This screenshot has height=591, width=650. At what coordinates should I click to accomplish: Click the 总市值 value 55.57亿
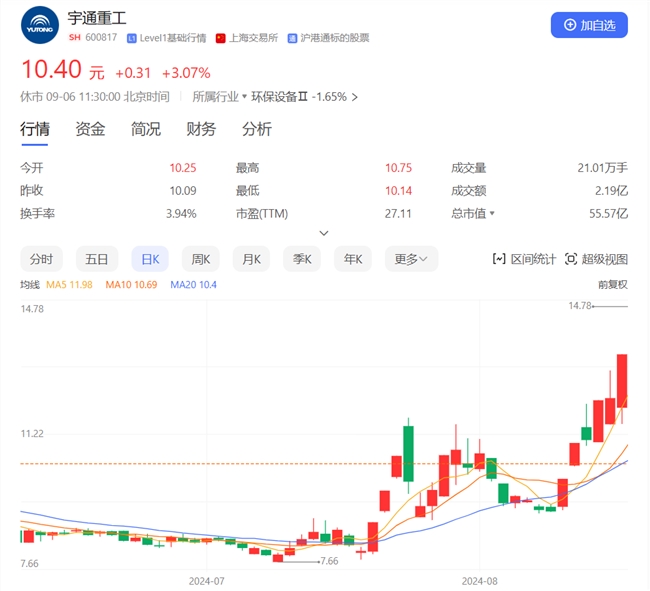609,213
